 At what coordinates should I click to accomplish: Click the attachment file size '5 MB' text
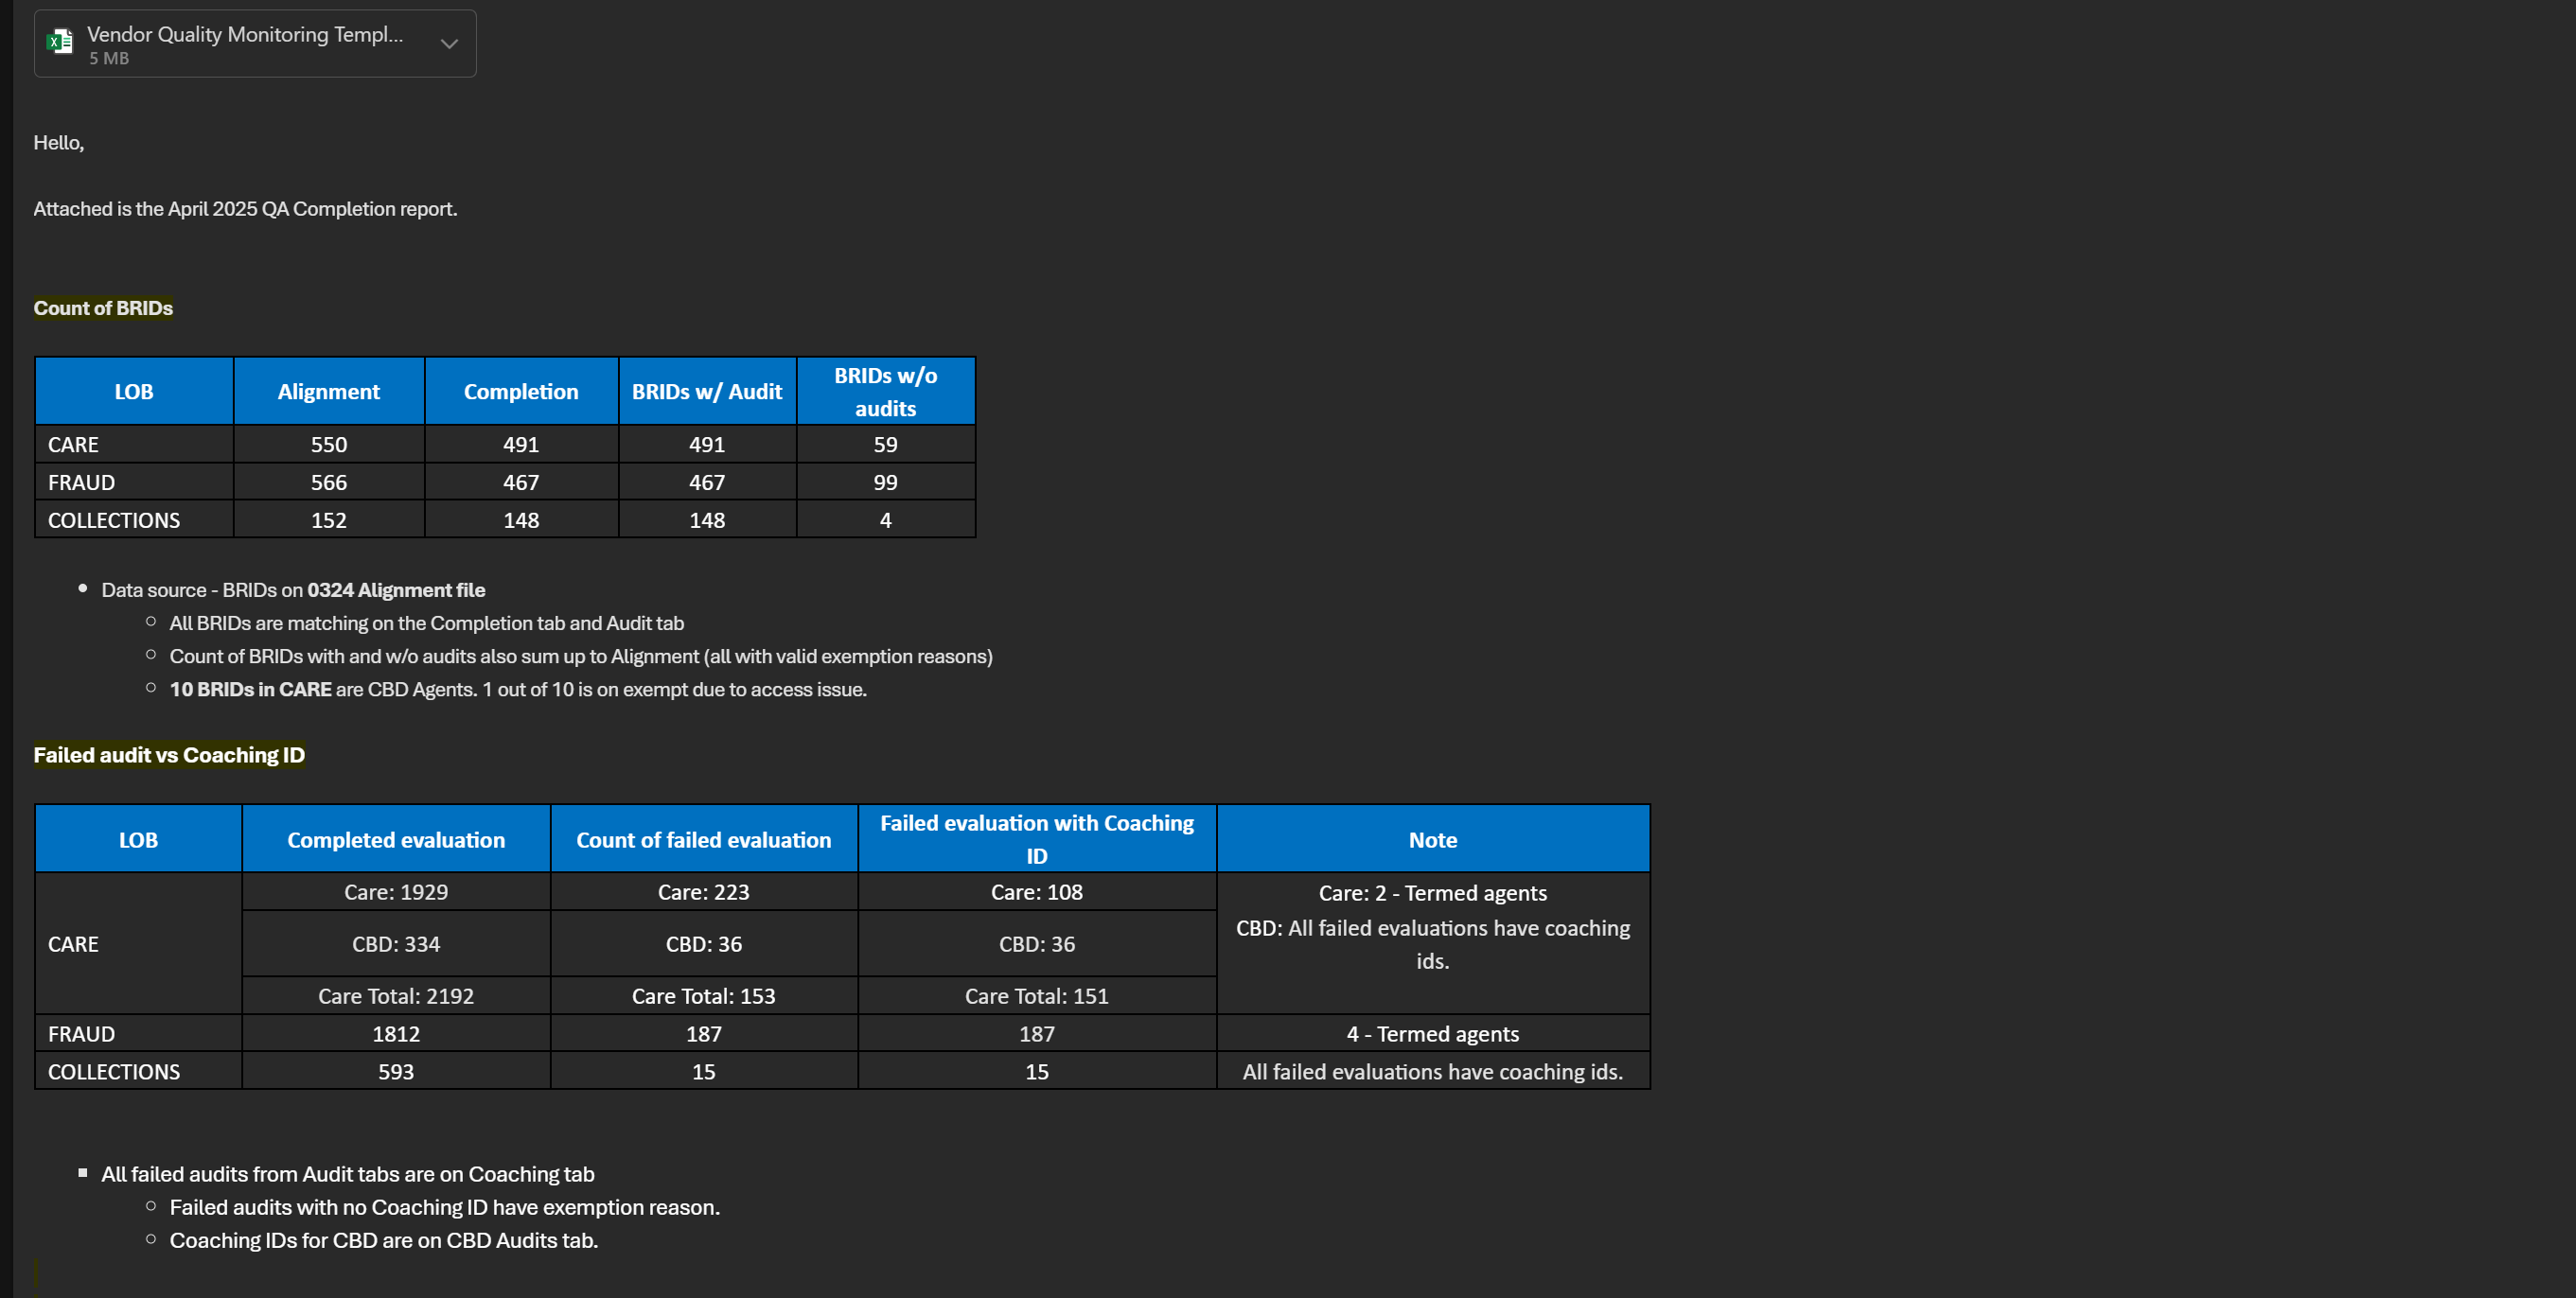tap(109, 59)
